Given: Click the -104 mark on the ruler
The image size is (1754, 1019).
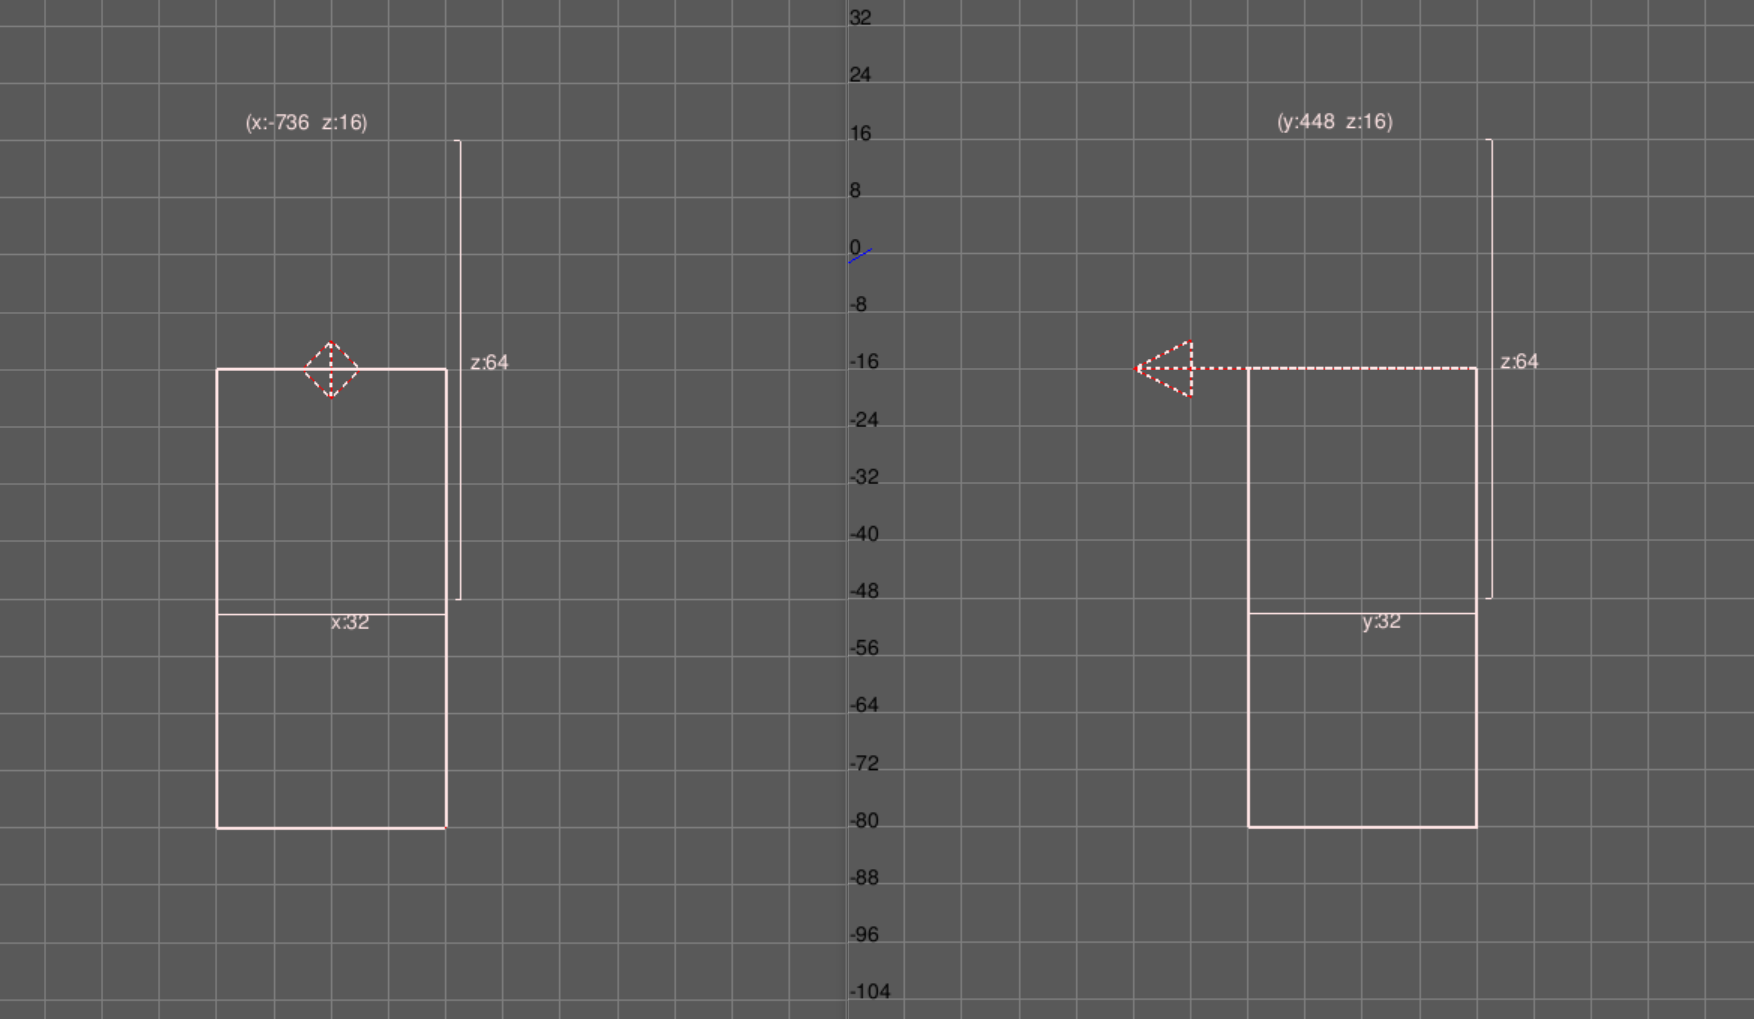Looking at the screenshot, I should point(869,991).
